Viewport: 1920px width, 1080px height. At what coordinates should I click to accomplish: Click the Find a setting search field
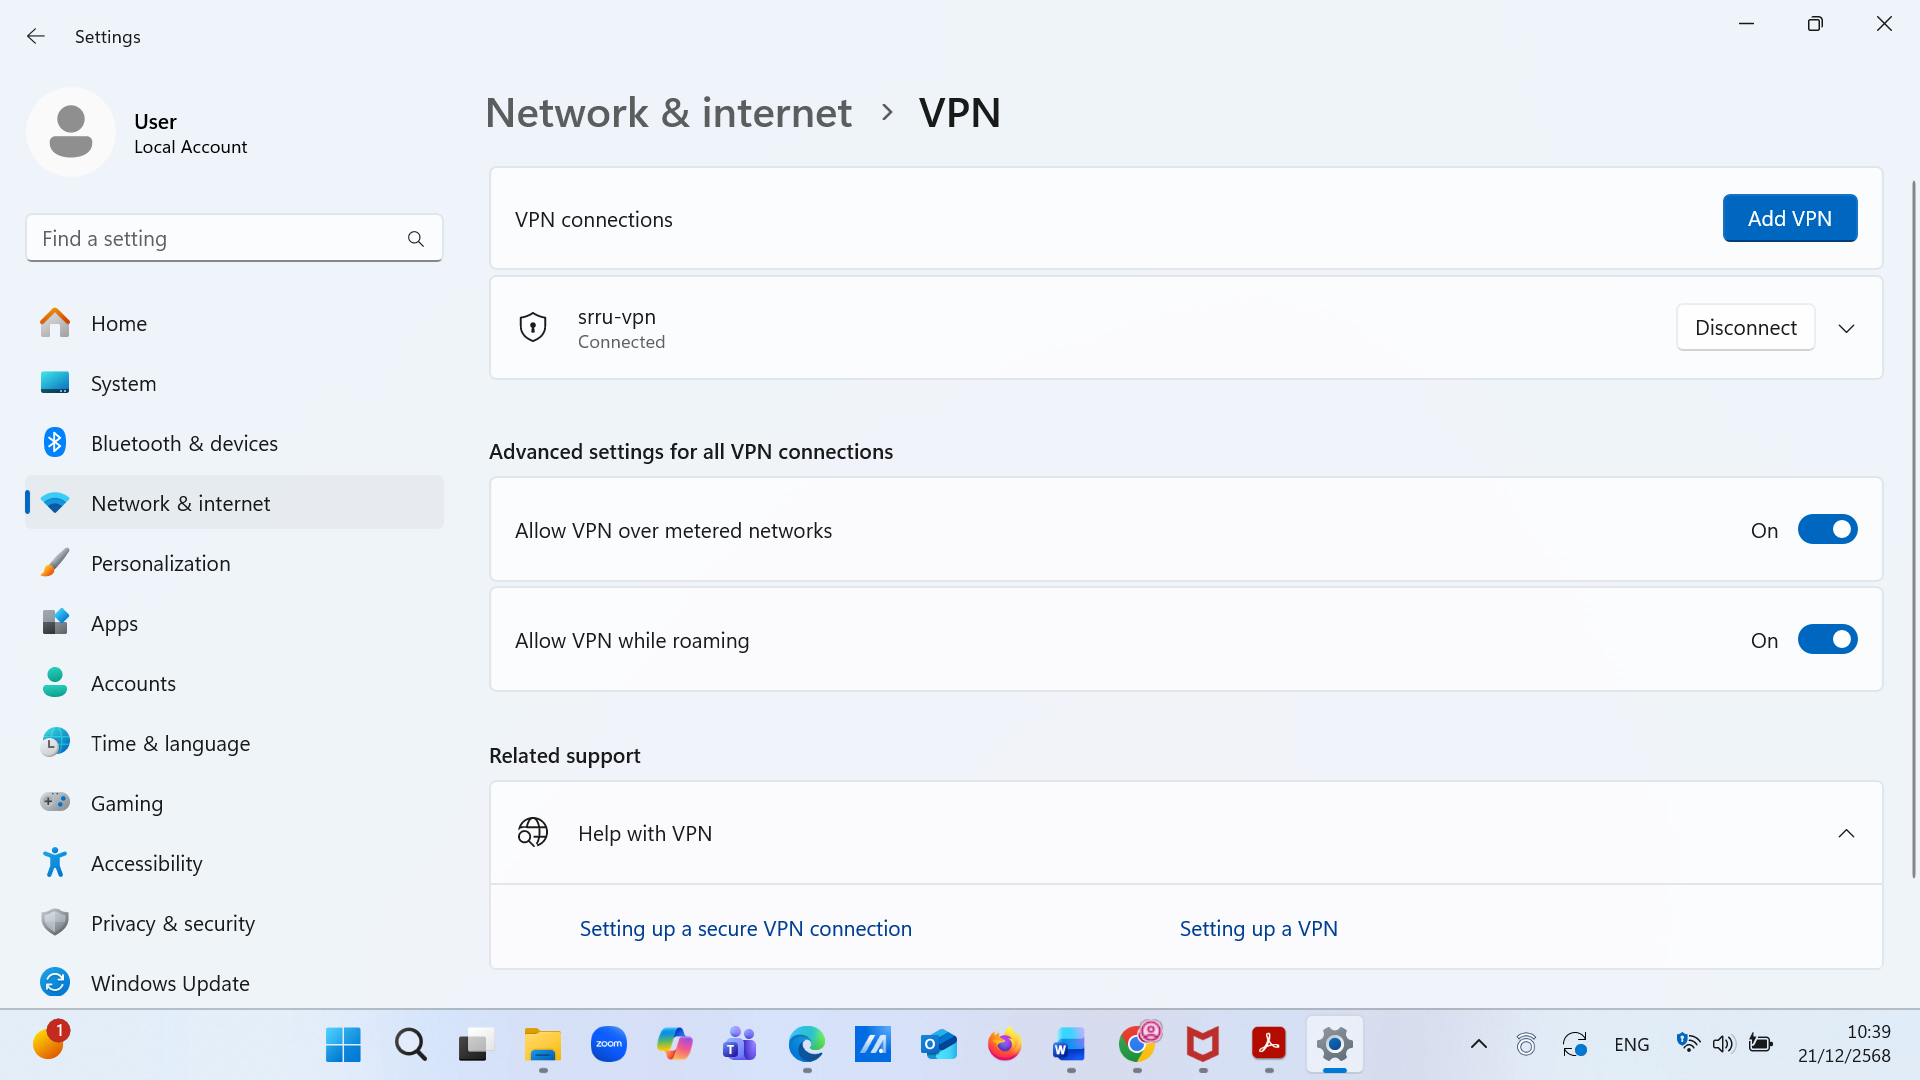point(215,239)
